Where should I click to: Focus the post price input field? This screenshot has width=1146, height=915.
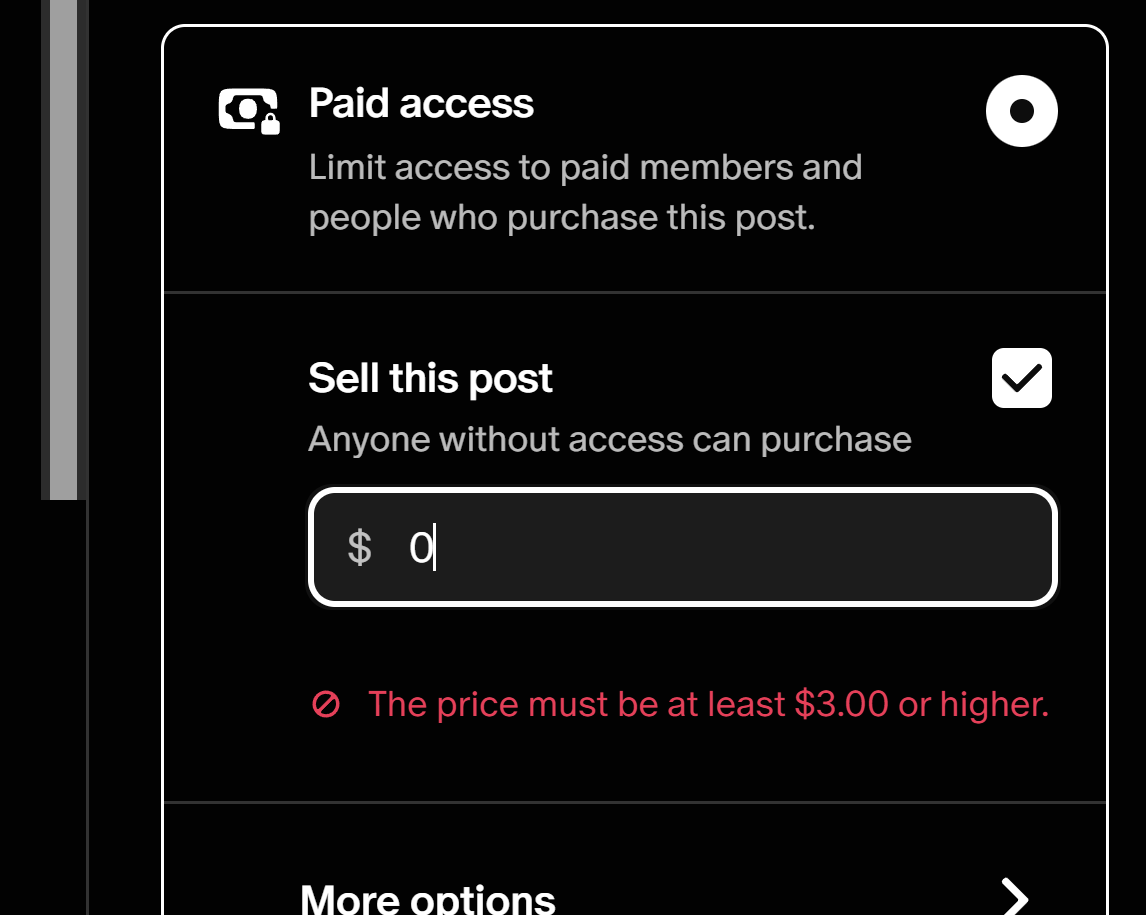tap(683, 547)
